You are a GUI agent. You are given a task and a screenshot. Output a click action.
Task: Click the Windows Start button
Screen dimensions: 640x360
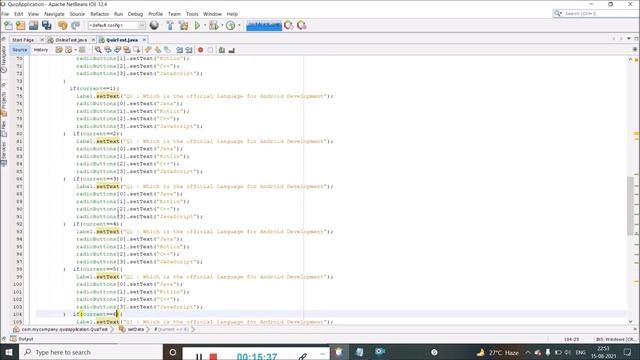[x=9, y=352]
